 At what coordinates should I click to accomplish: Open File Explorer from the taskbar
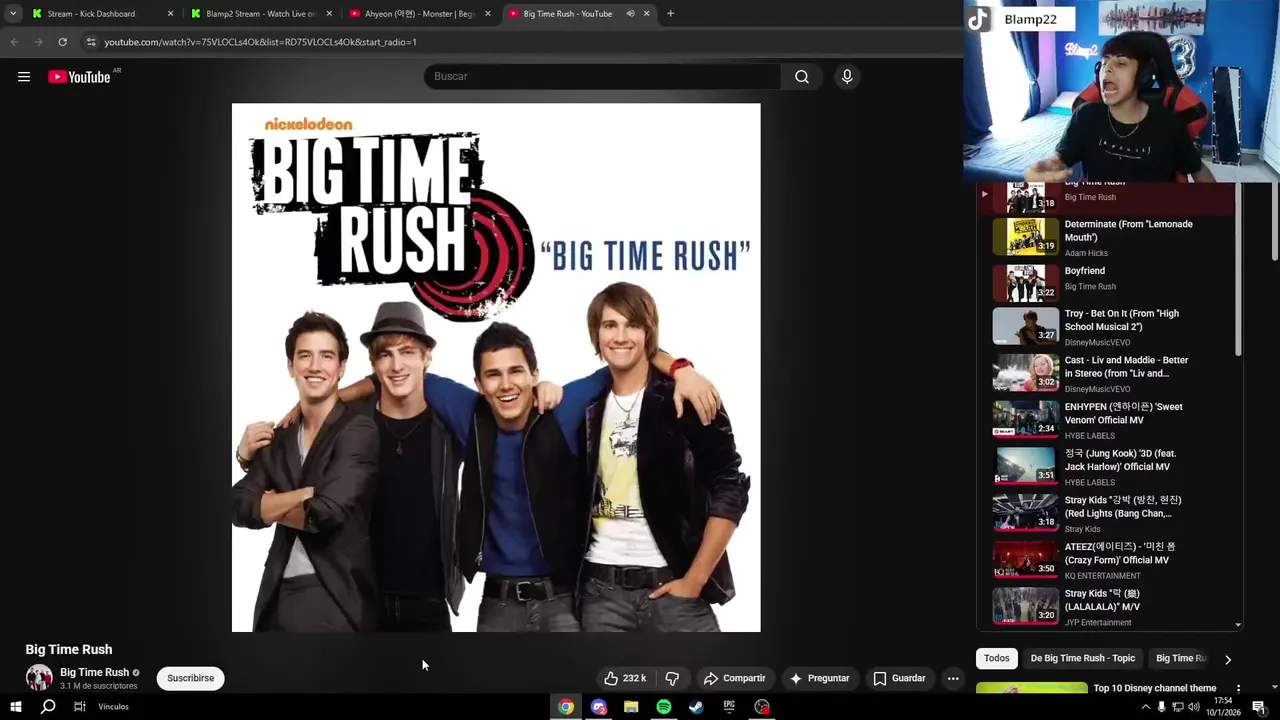(631, 707)
